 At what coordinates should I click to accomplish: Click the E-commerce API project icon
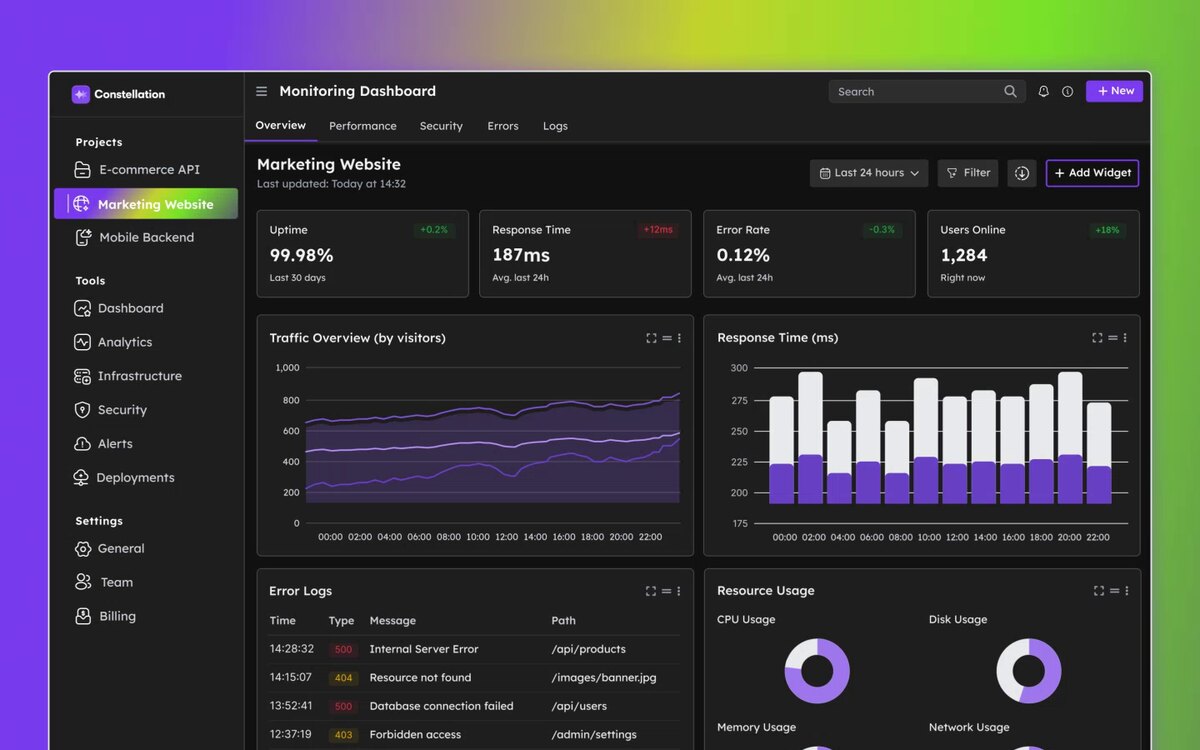click(x=82, y=170)
